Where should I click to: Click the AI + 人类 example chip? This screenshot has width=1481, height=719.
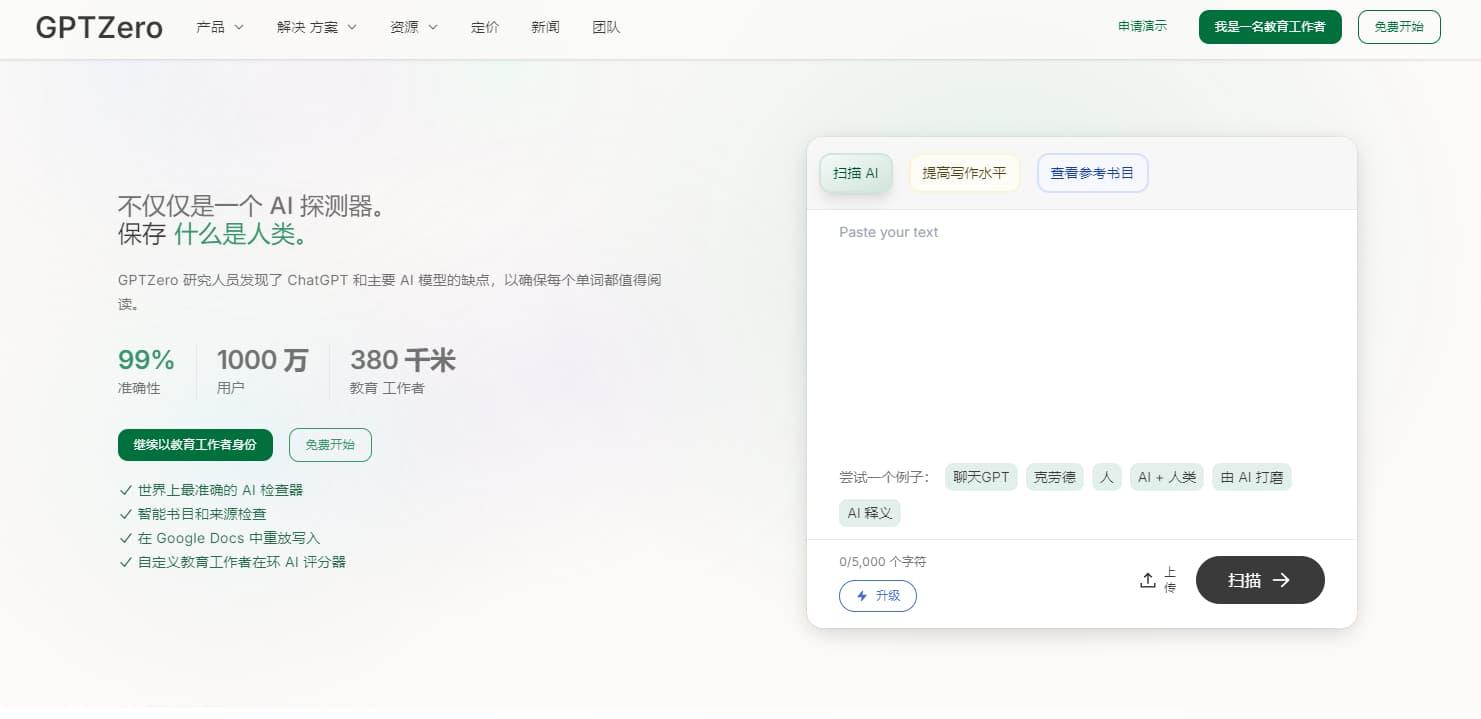click(1166, 477)
